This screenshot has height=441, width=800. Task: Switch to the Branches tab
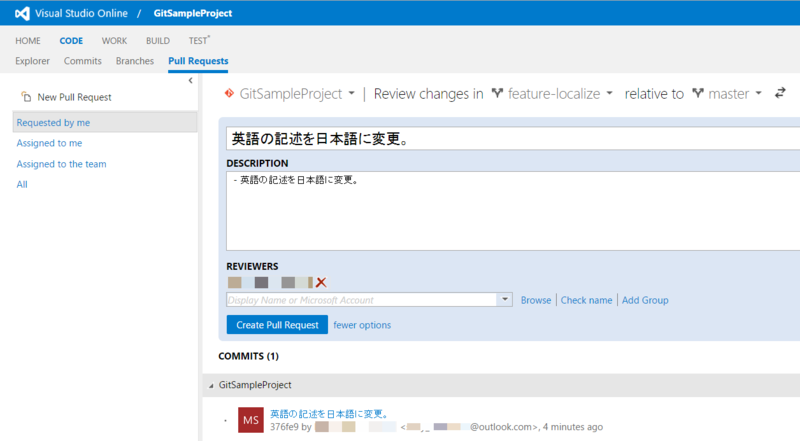(135, 61)
